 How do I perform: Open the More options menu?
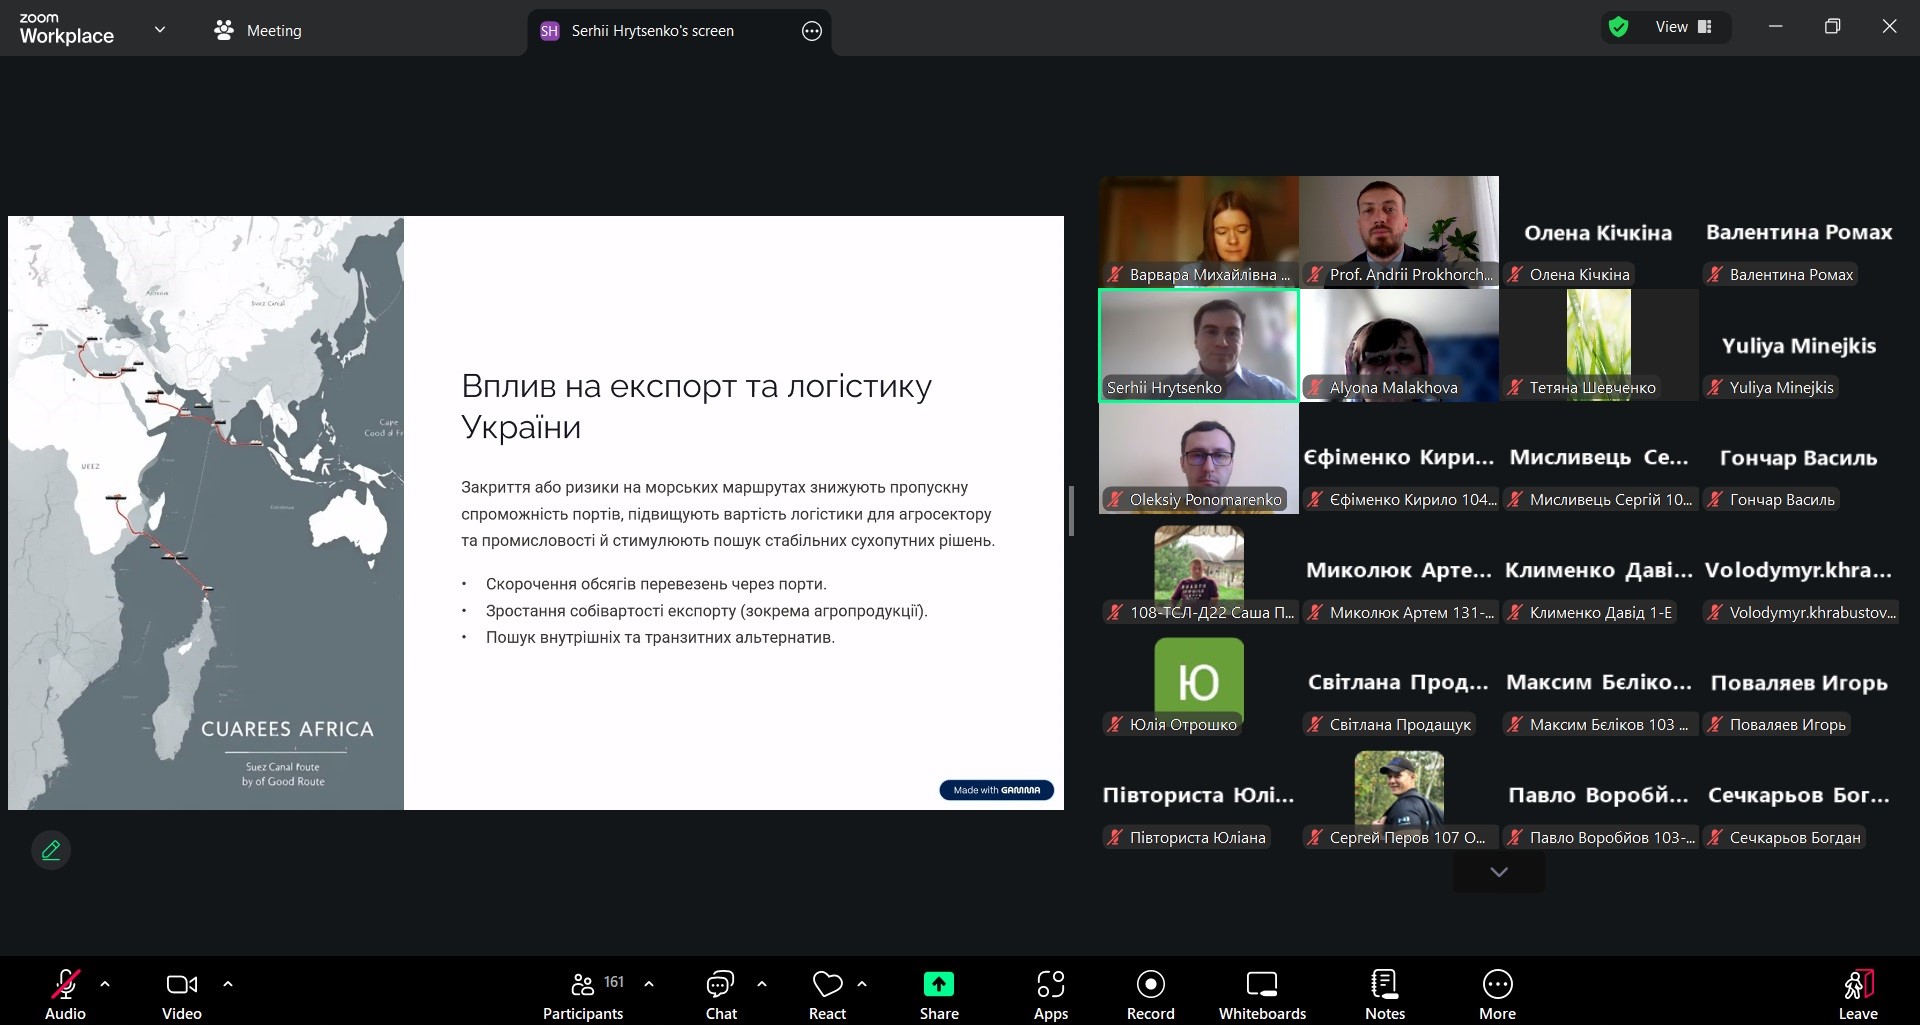click(x=1497, y=994)
